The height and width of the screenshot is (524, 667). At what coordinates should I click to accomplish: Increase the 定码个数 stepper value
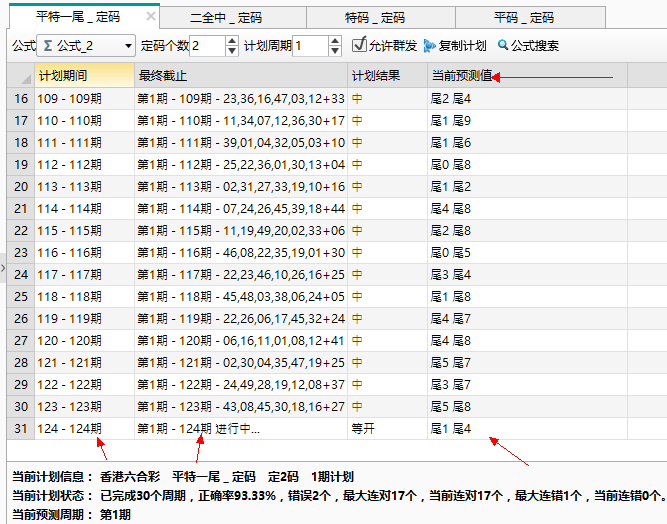coord(232,41)
